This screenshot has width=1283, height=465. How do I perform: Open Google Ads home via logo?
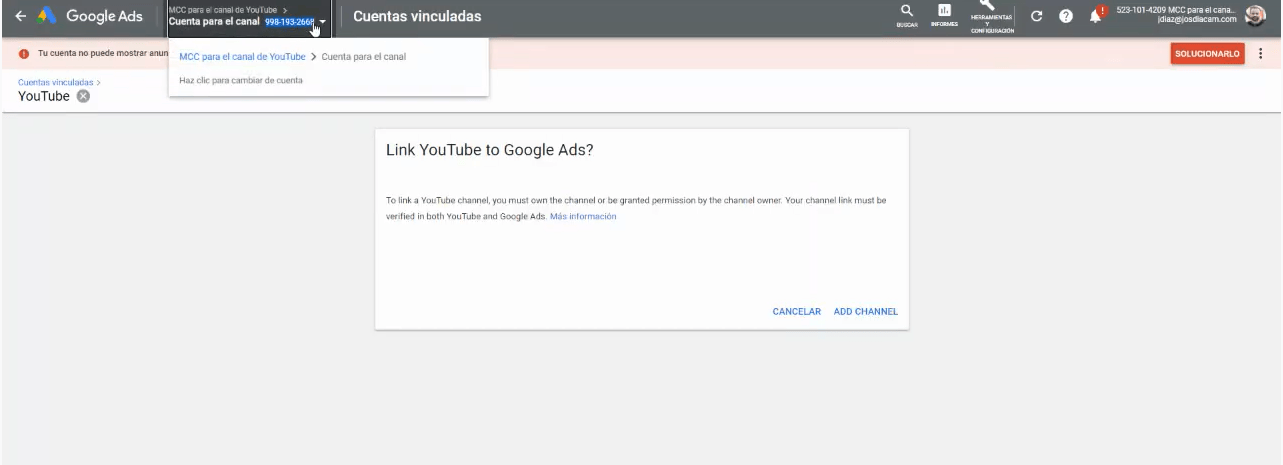(x=90, y=17)
